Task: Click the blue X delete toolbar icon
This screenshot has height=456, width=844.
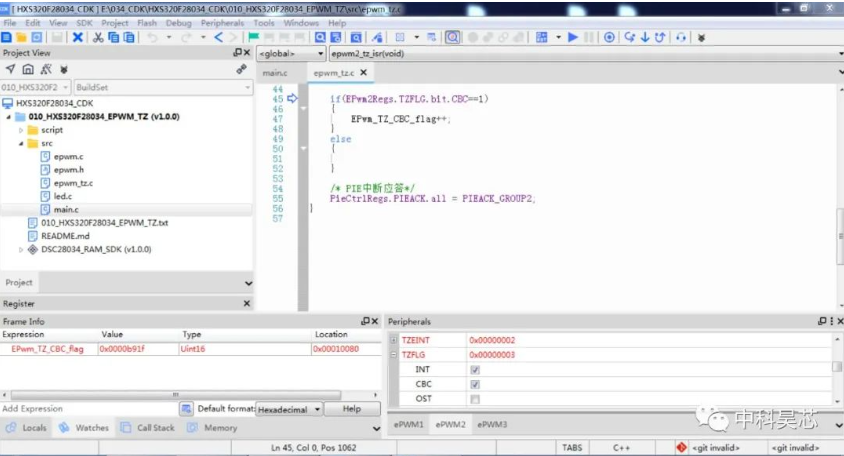Action: click(78, 37)
